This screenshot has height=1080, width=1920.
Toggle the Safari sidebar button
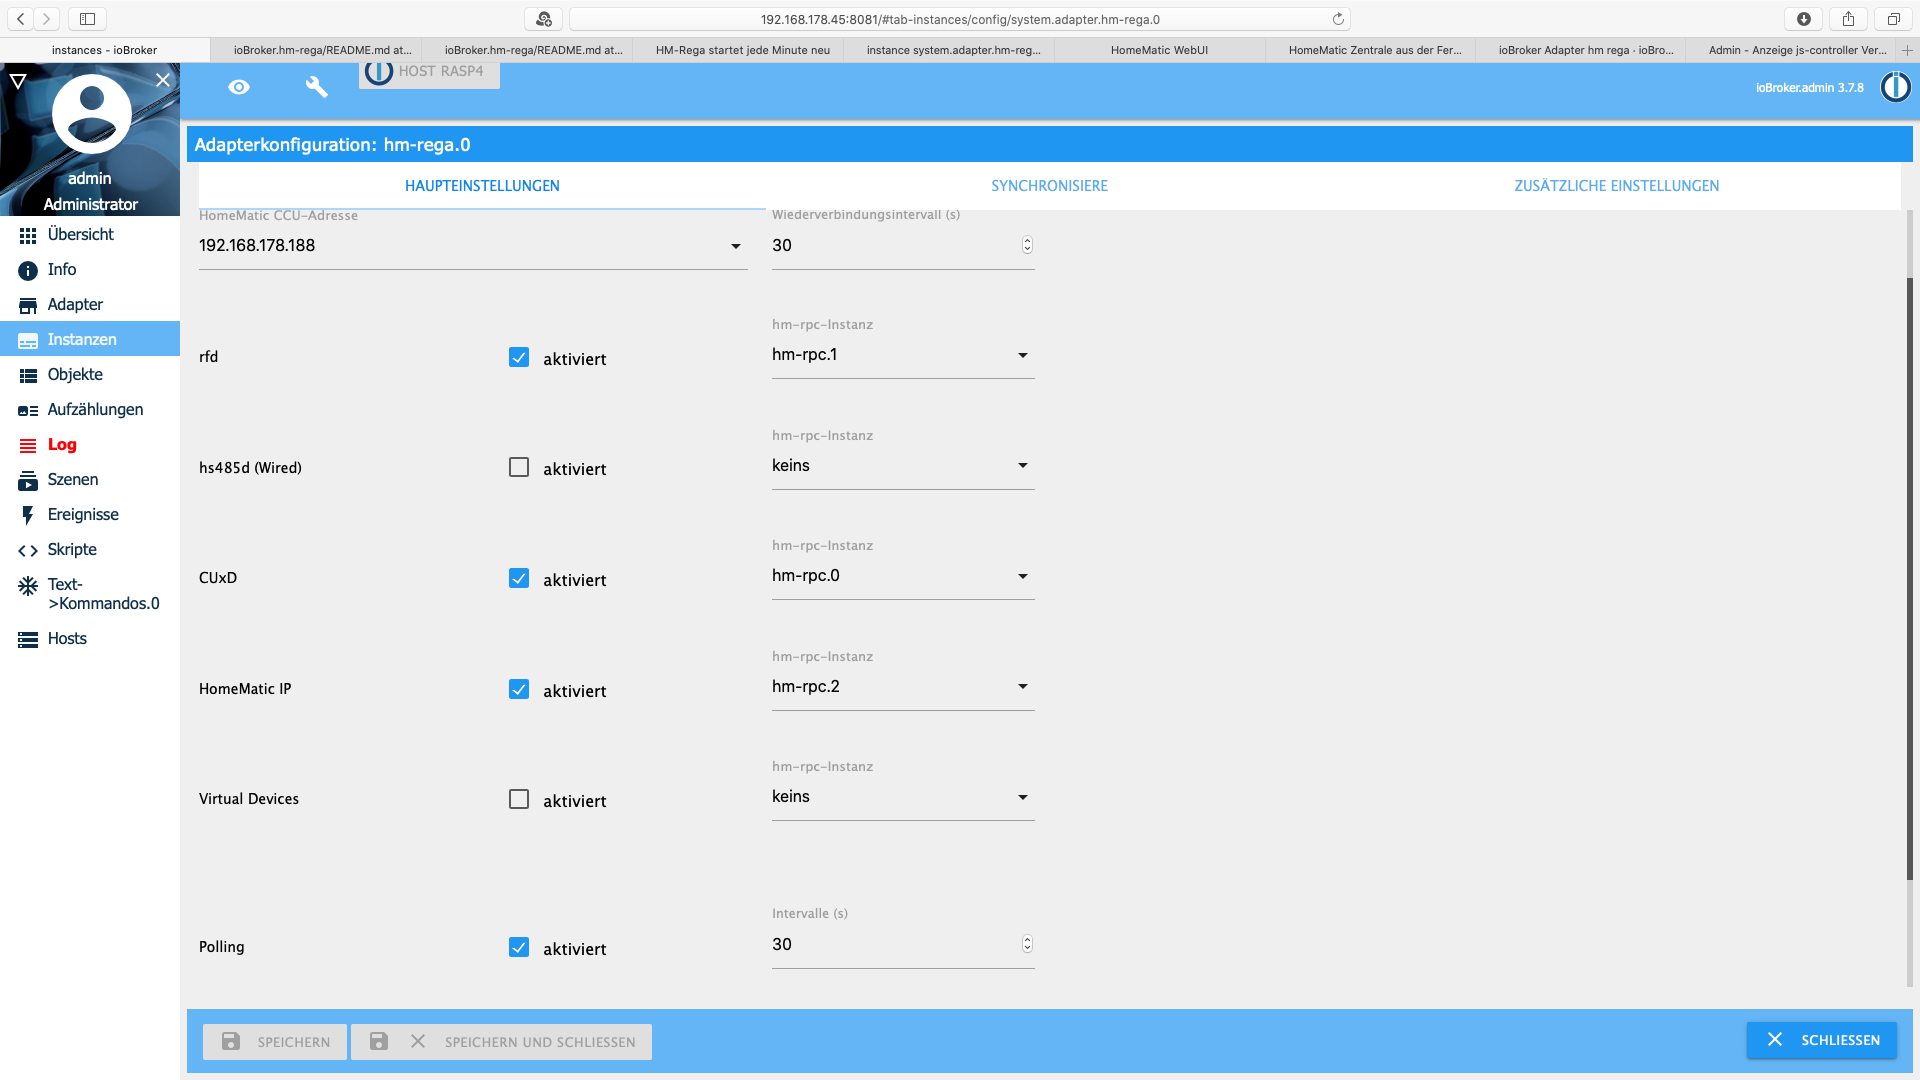click(x=87, y=19)
